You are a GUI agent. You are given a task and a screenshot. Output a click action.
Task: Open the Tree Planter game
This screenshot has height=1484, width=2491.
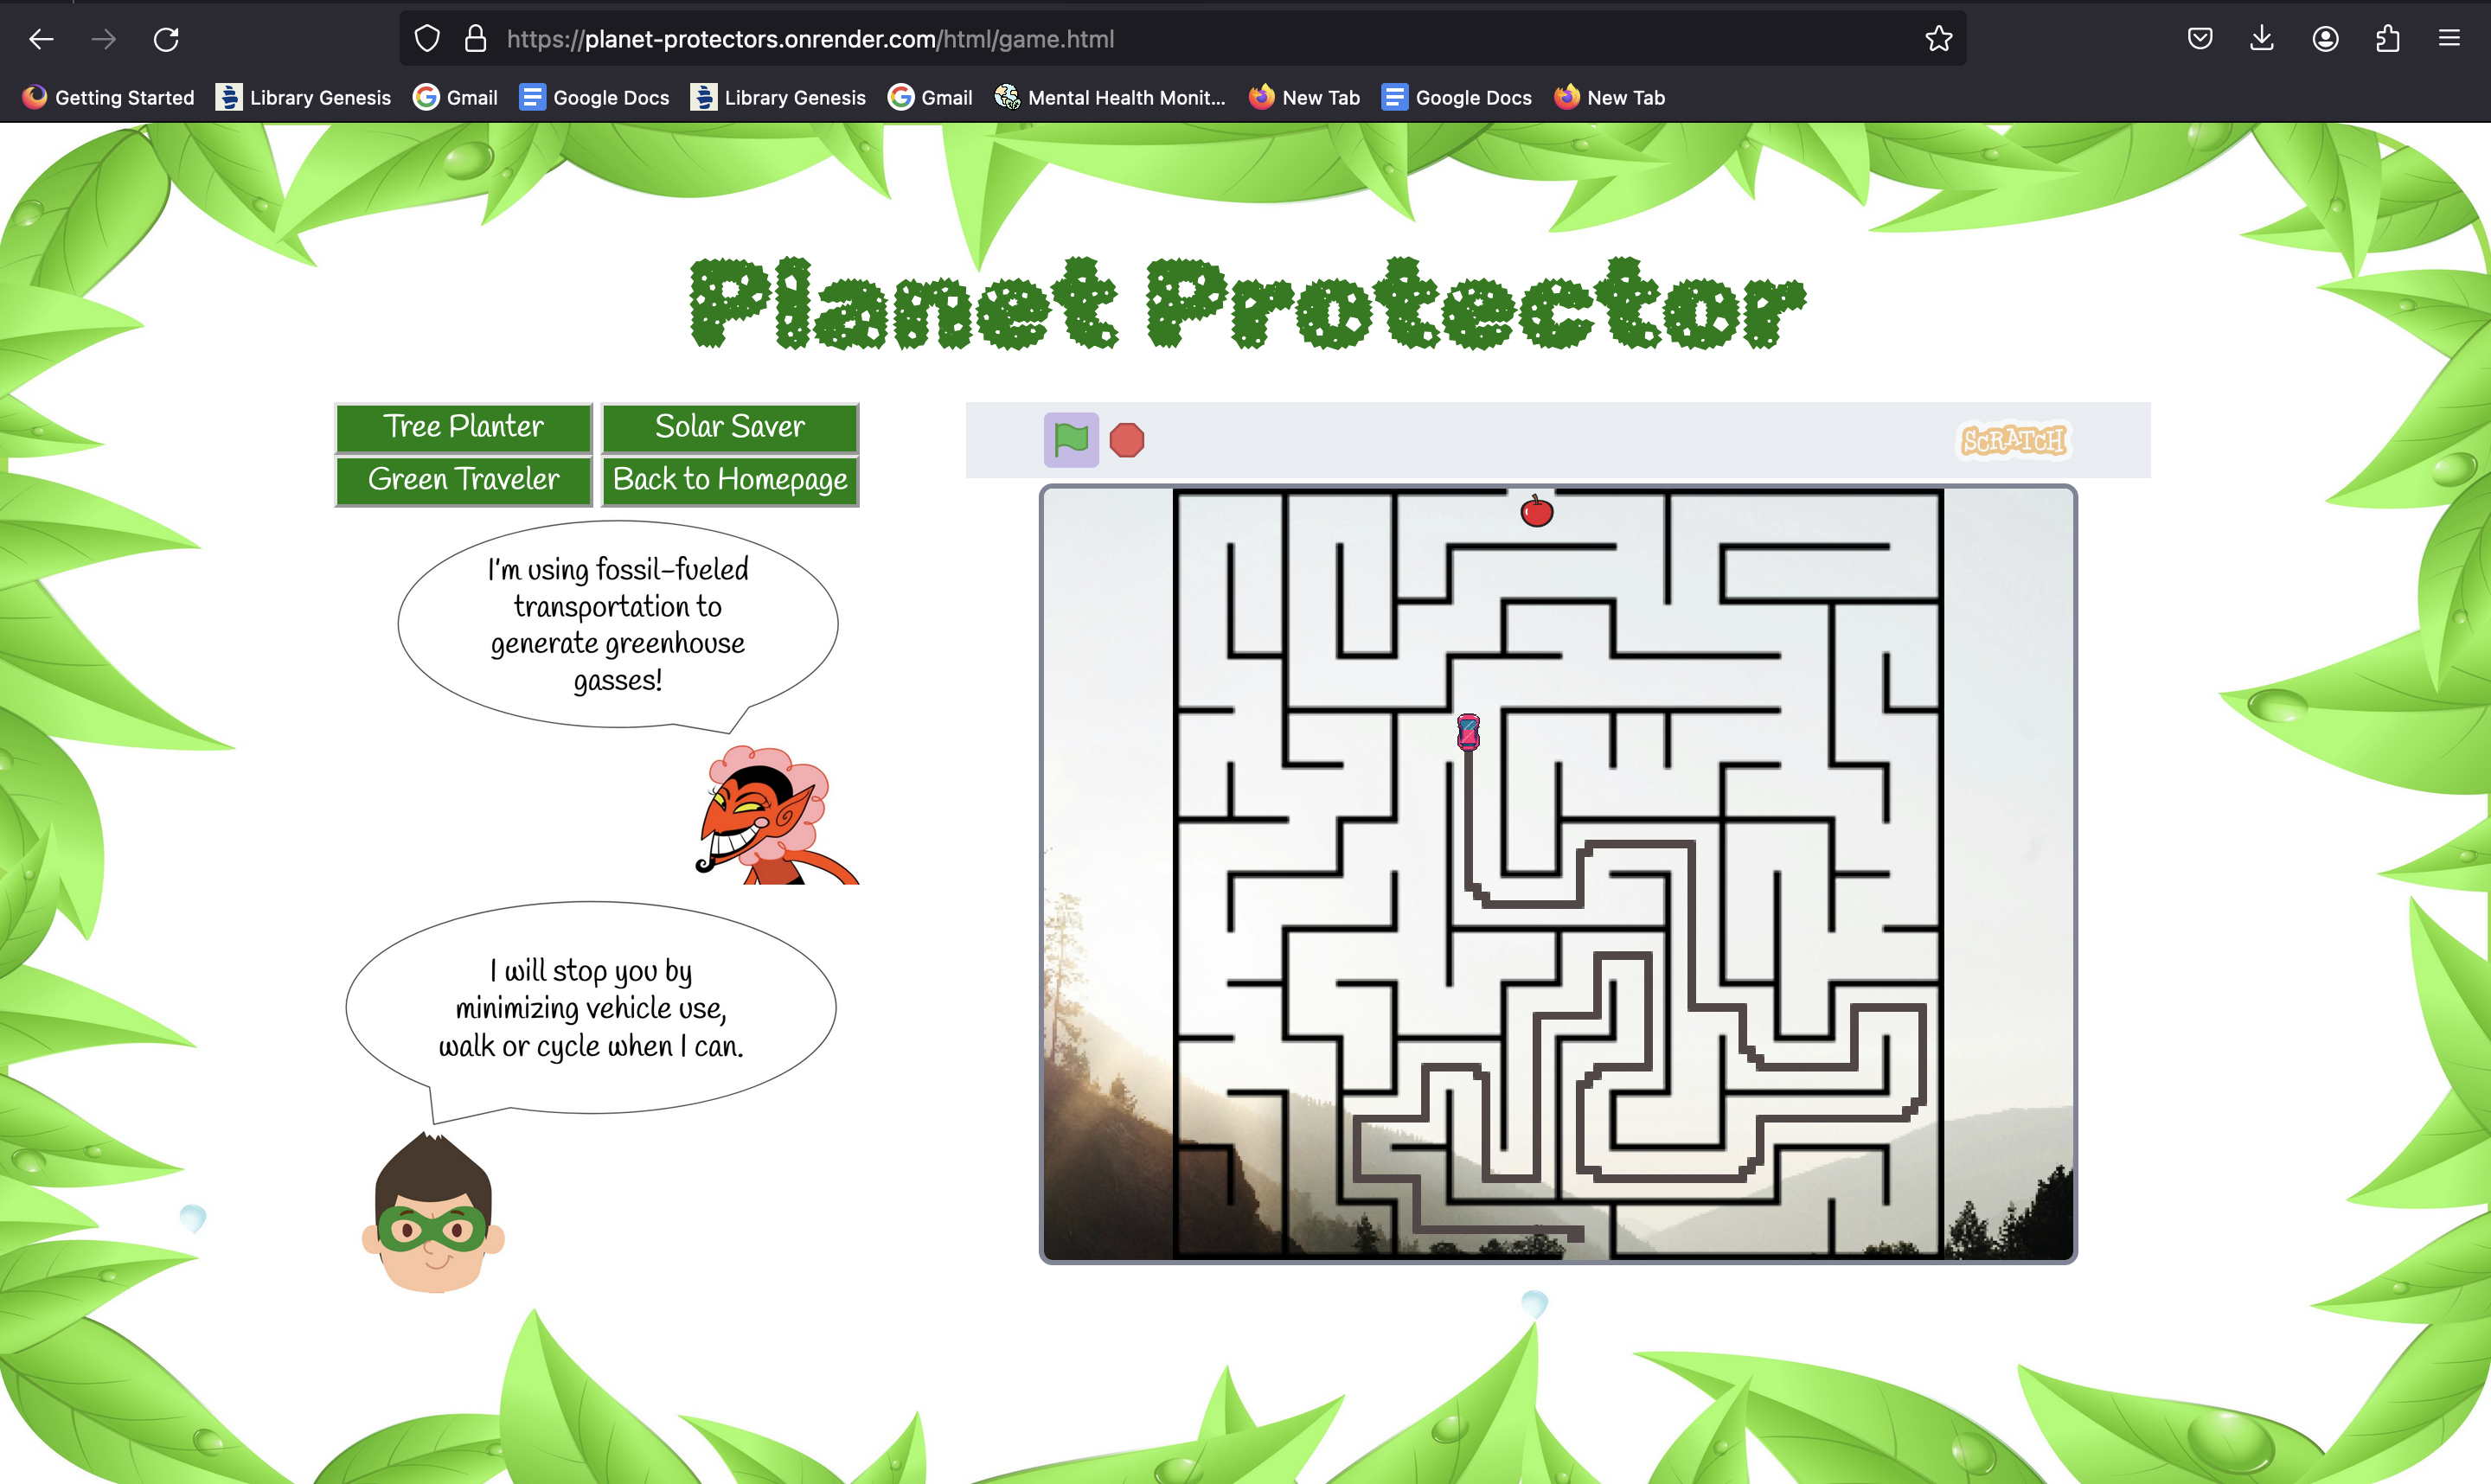point(463,427)
